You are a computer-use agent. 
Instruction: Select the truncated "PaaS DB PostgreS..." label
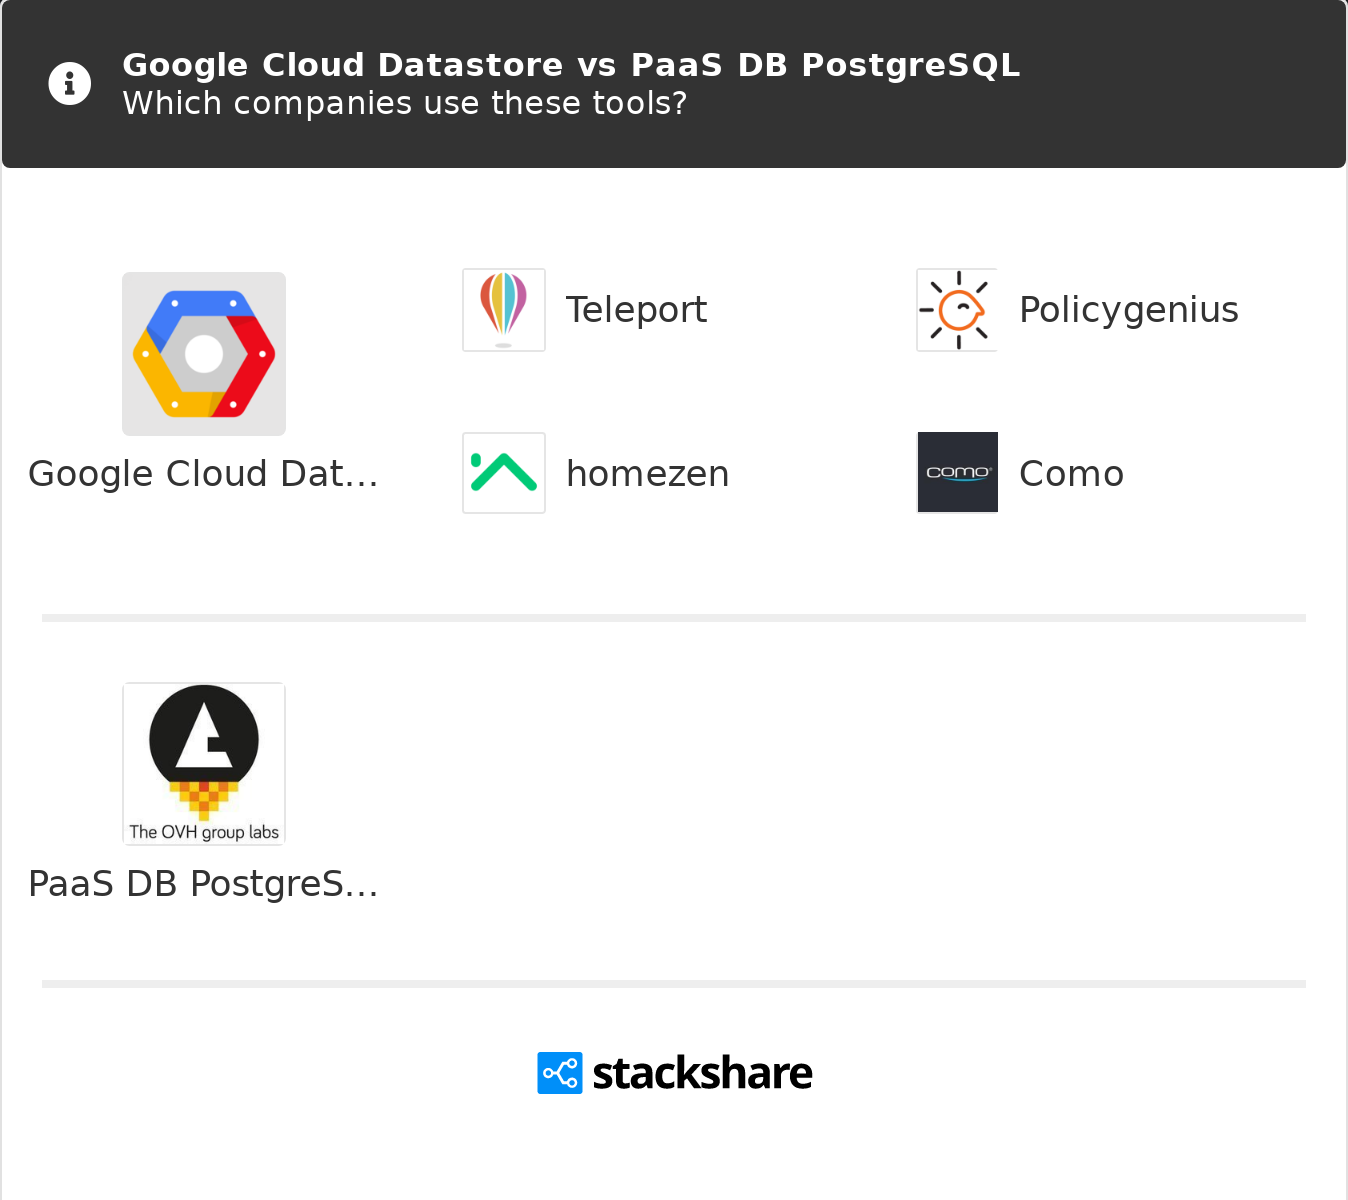coord(203,884)
